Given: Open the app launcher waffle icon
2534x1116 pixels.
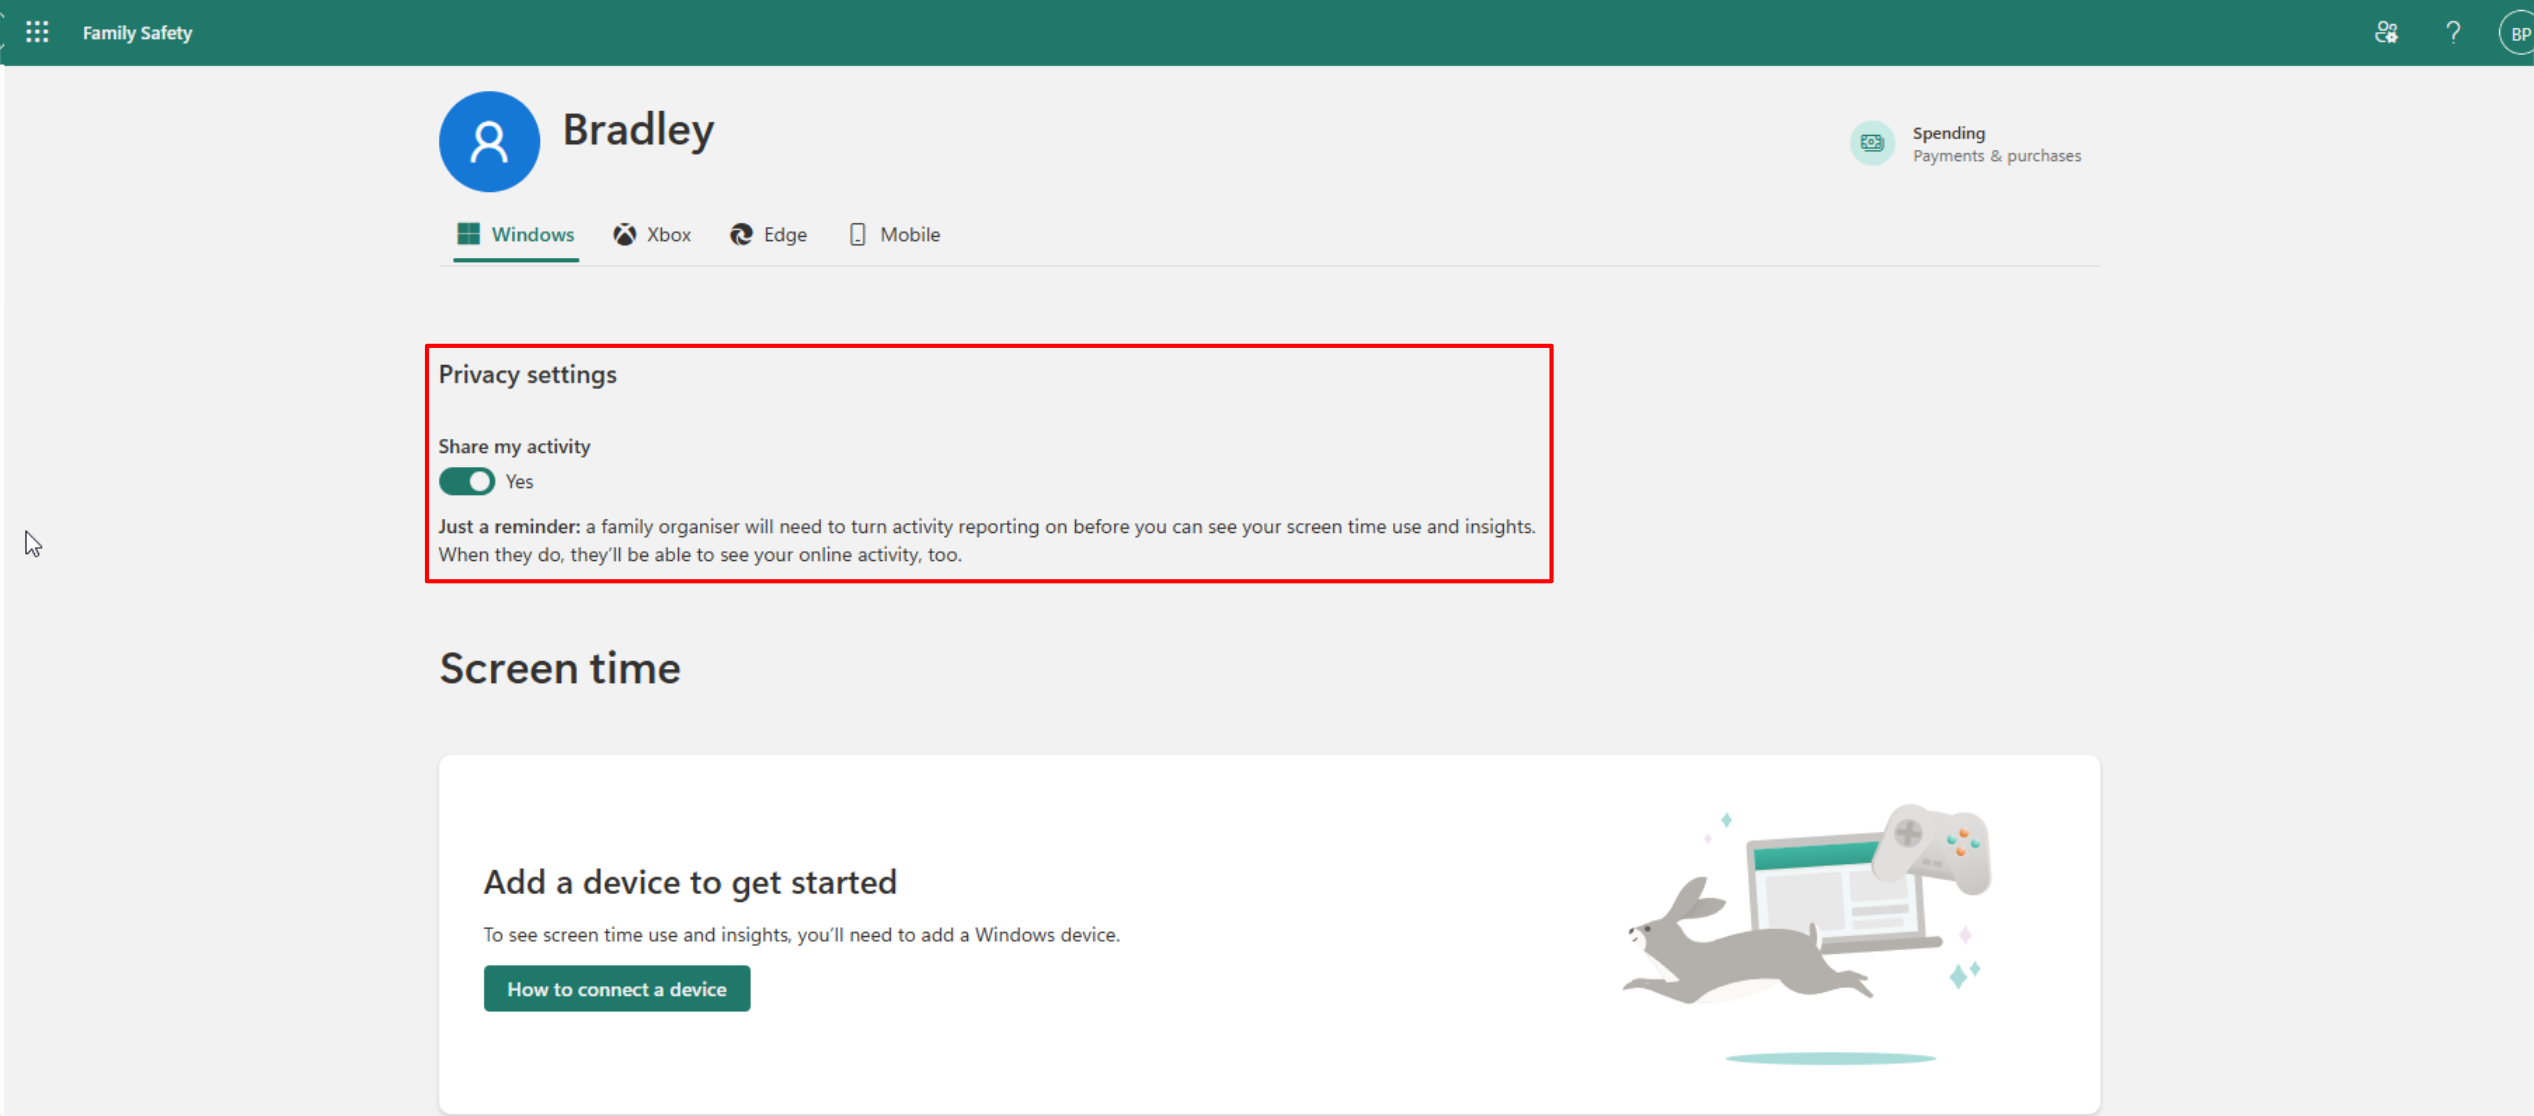Looking at the screenshot, I should click(37, 32).
